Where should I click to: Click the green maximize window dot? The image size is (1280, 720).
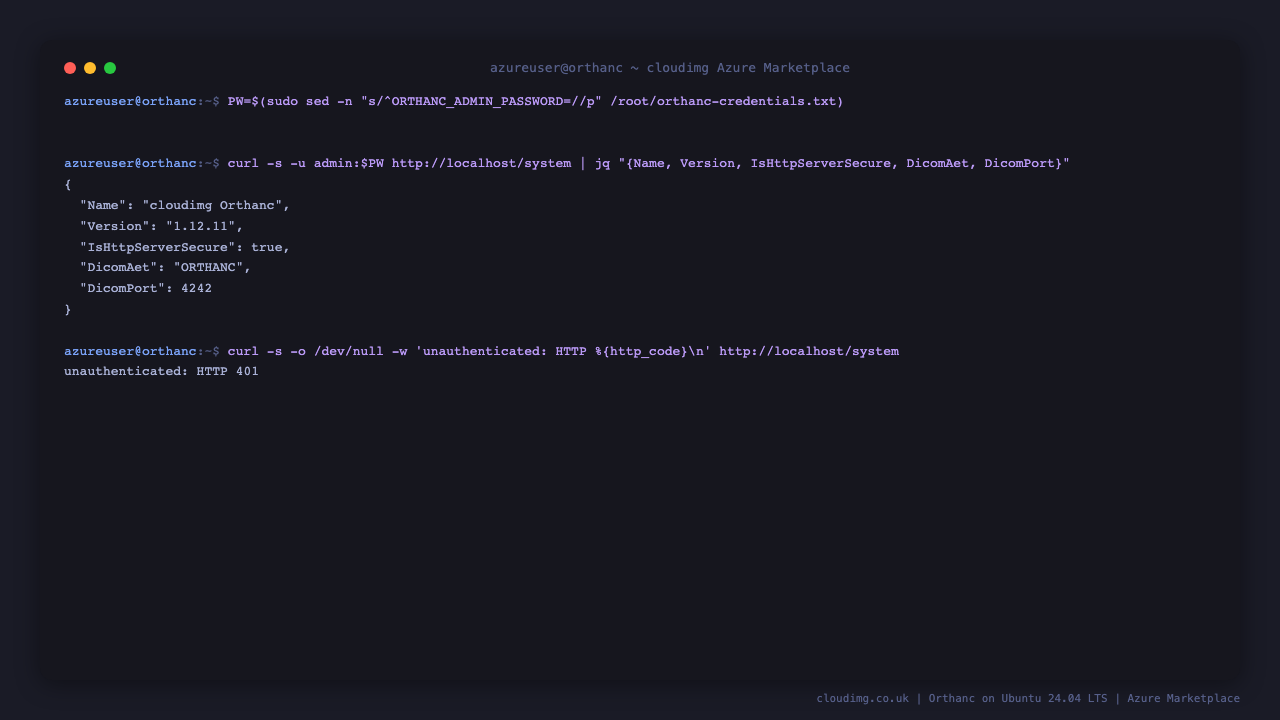tap(110, 68)
